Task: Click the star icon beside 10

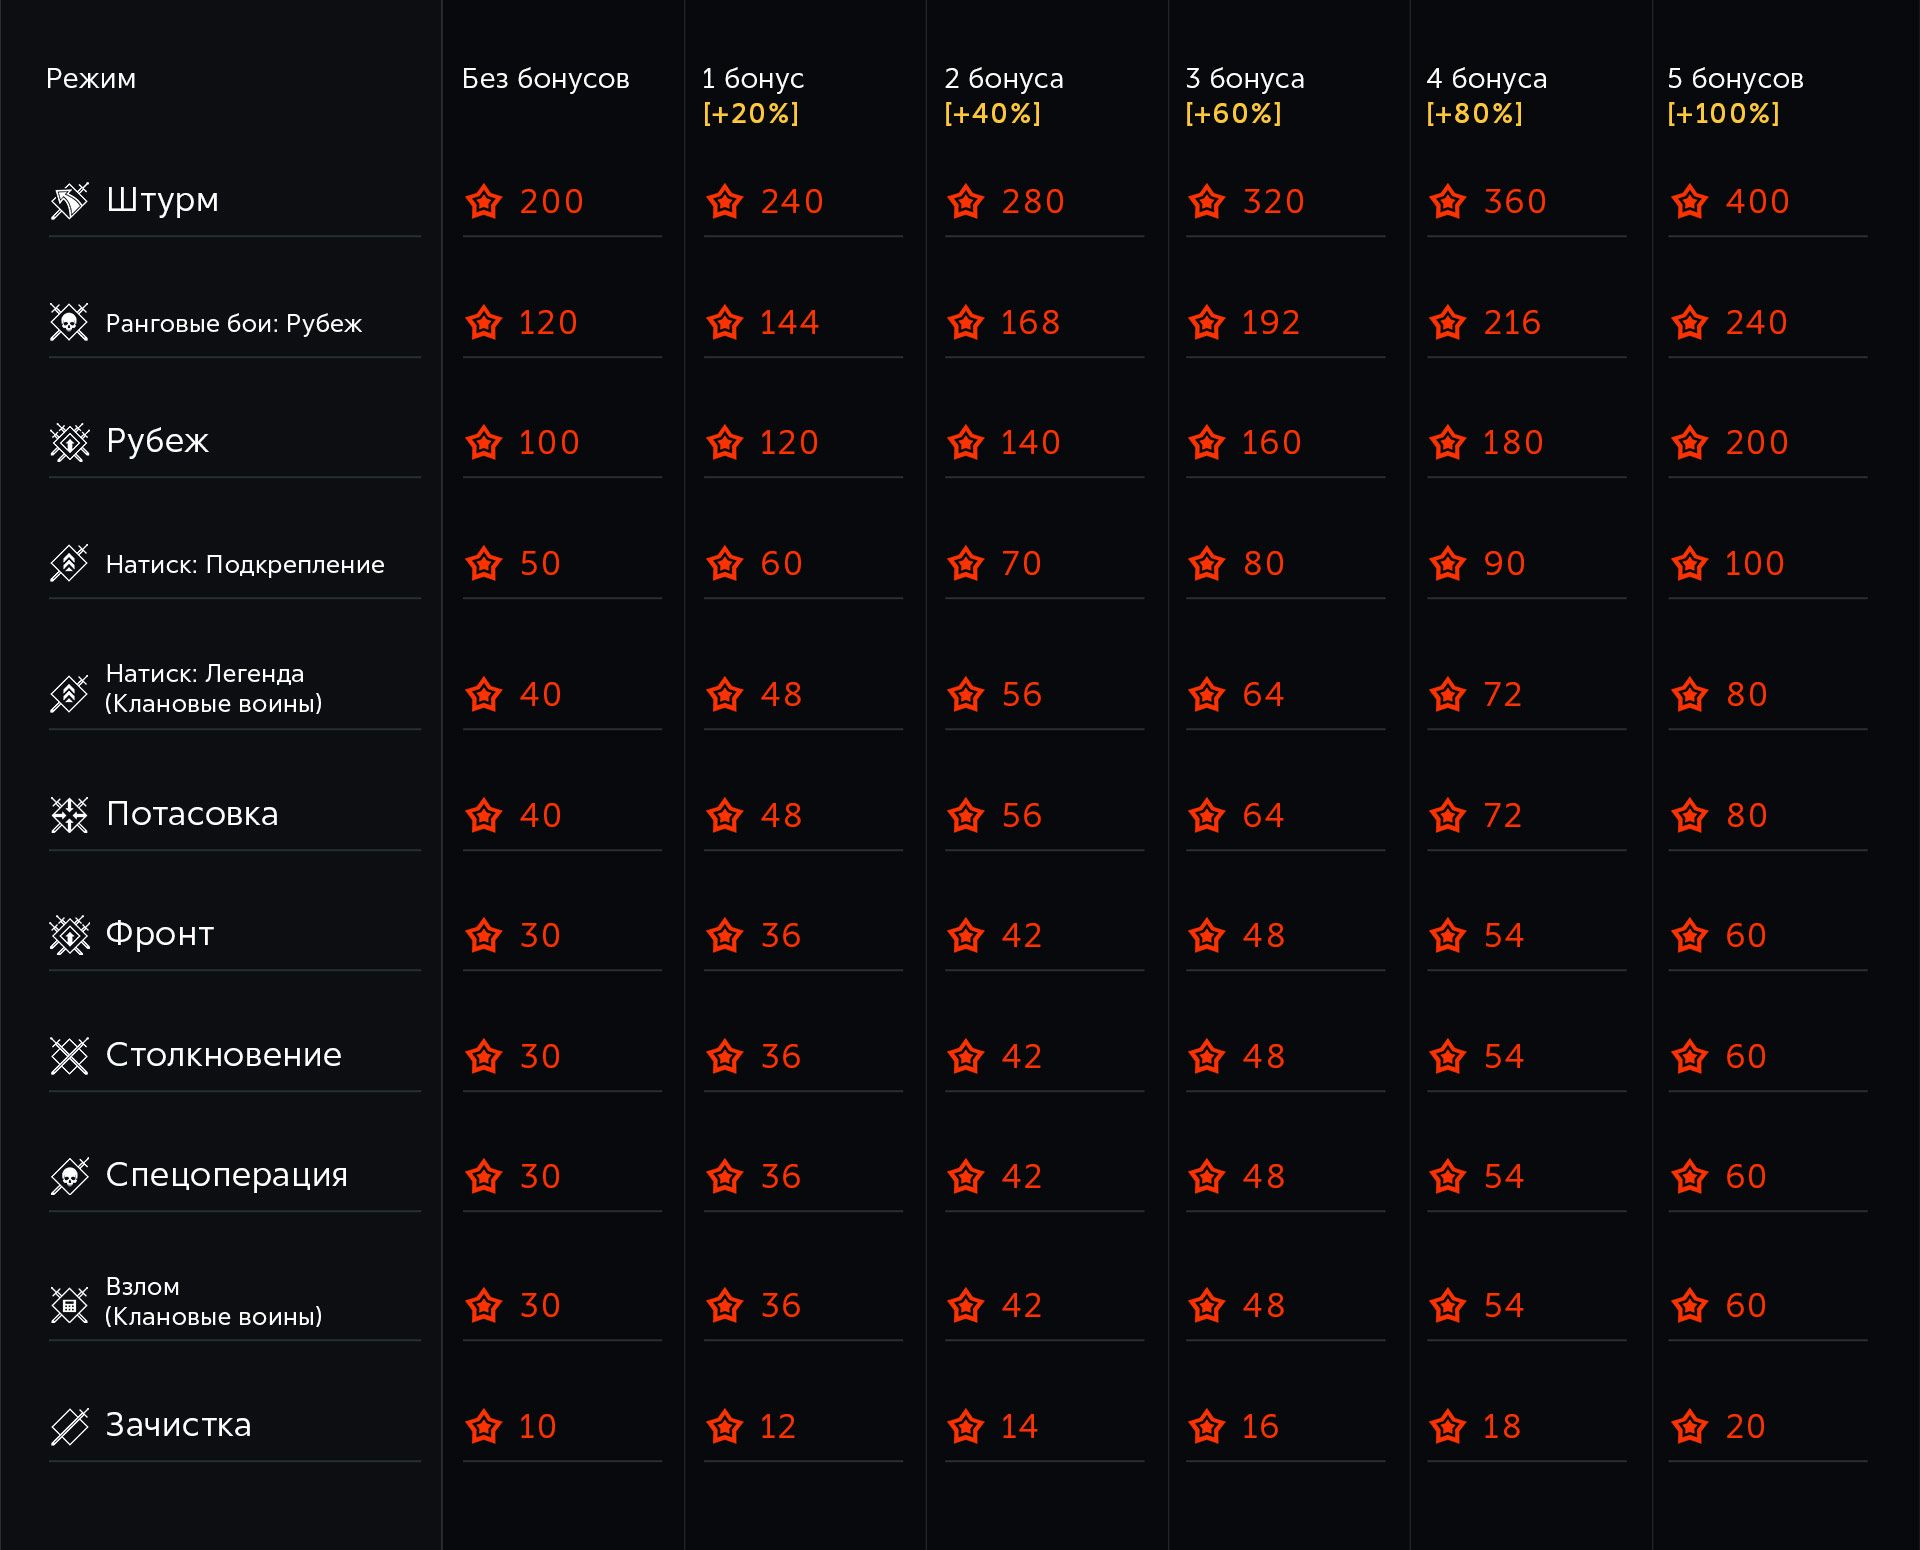Action: (x=484, y=1427)
